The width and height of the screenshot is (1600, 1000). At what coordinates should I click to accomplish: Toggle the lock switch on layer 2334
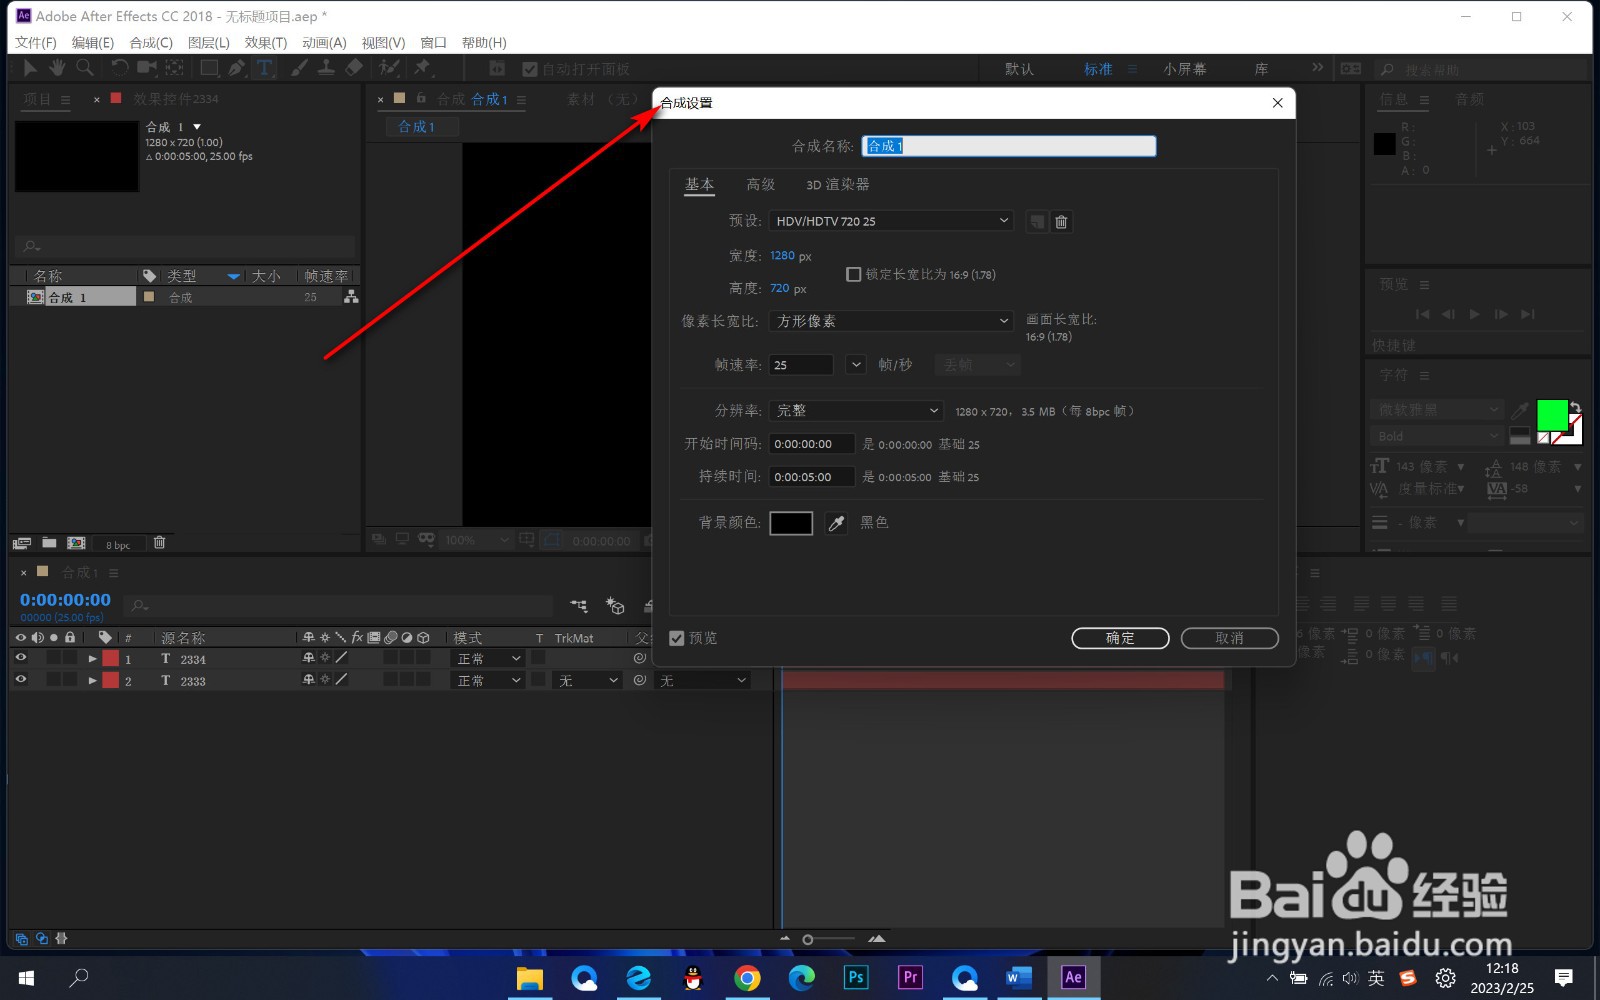tap(70, 658)
